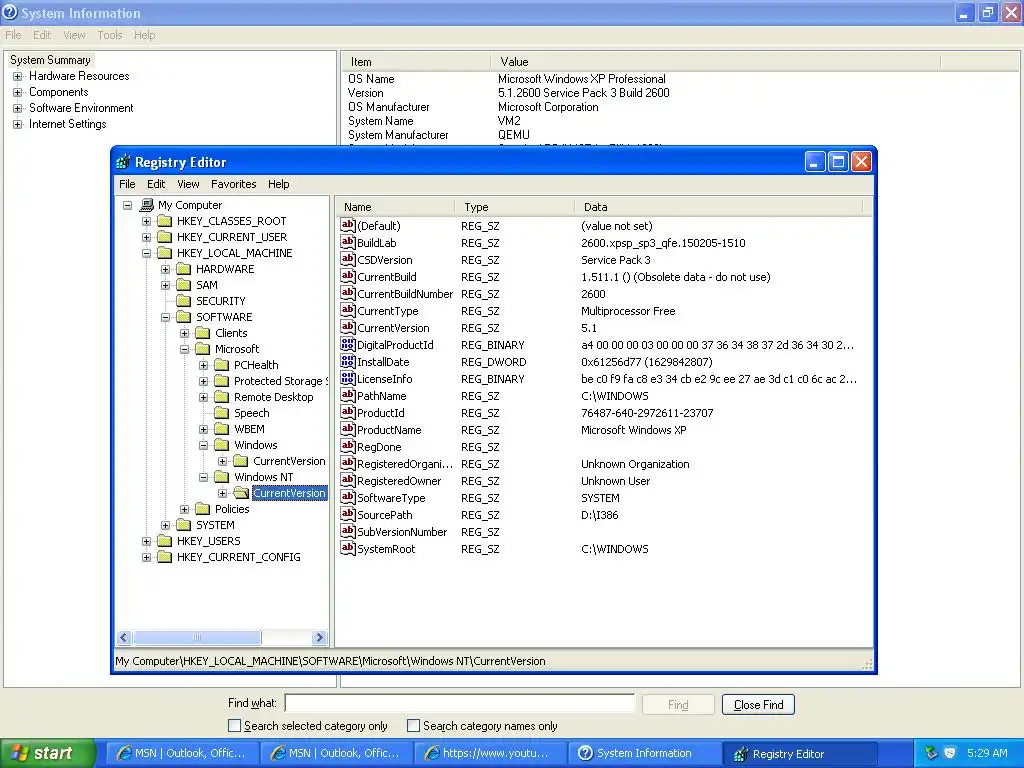Click the Find button
This screenshot has width=1024, height=768.
click(x=678, y=705)
